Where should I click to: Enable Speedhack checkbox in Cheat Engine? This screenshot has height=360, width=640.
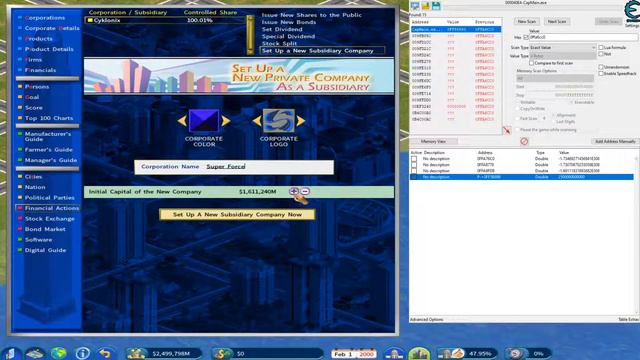[601, 73]
